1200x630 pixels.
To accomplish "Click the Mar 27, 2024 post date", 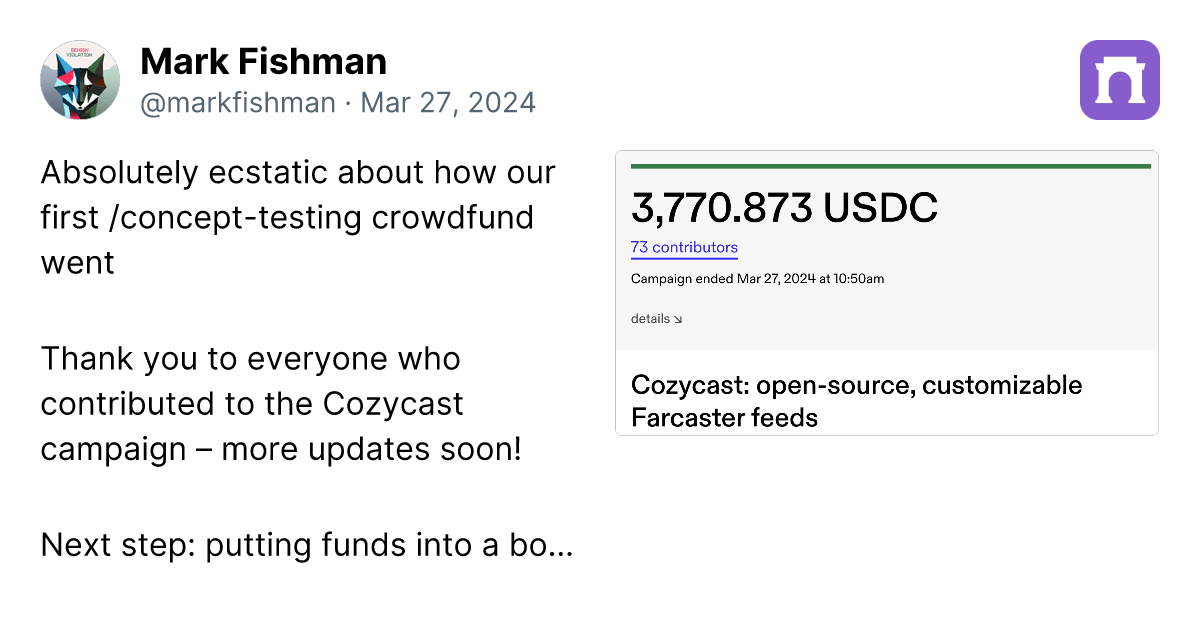I will (448, 103).
